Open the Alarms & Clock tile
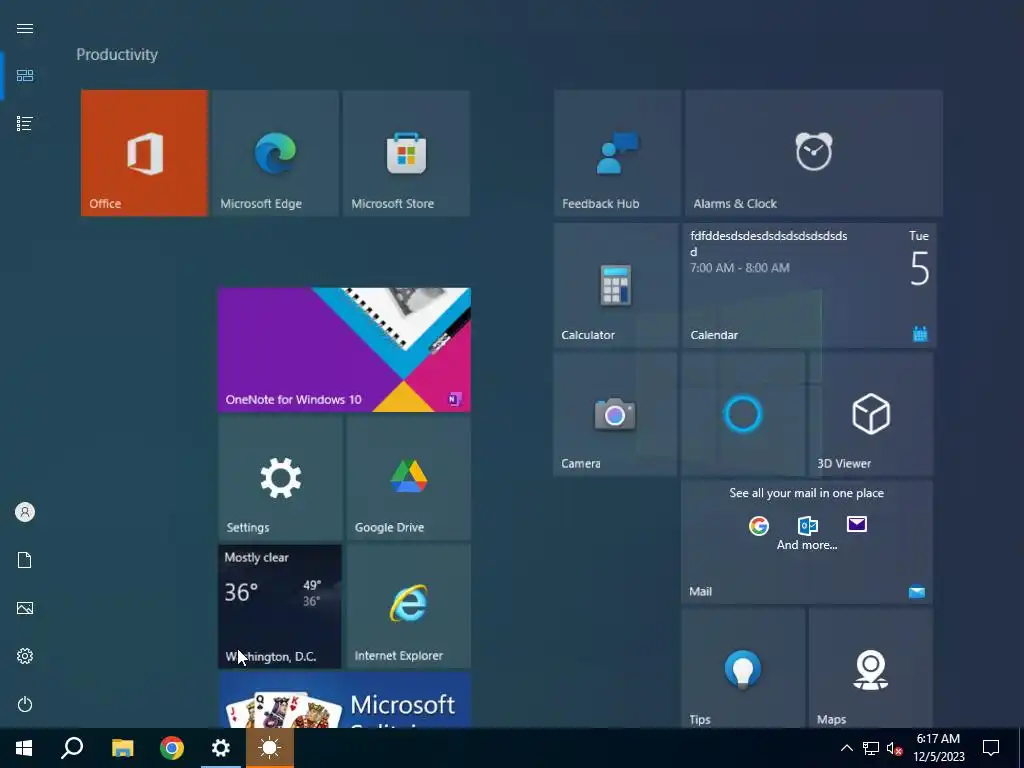This screenshot has height=768, width=1024. click(814, 153)
